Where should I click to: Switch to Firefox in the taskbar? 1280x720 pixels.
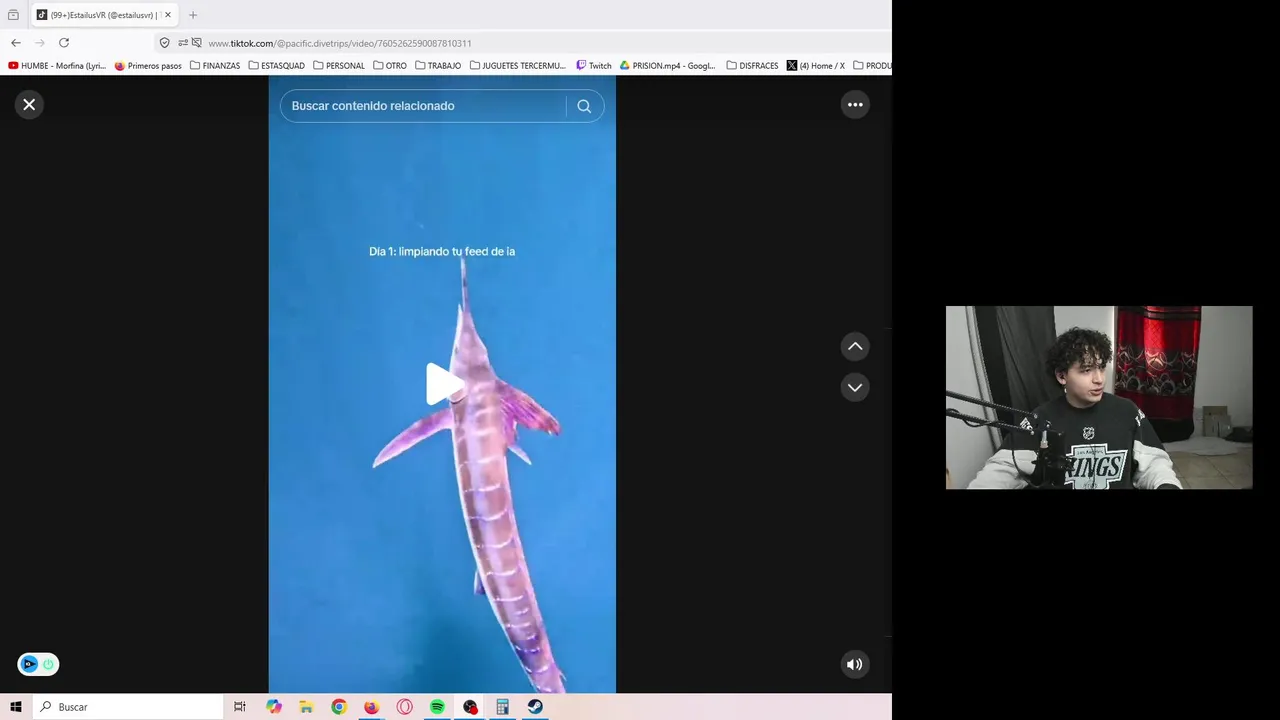click(372, 707)
